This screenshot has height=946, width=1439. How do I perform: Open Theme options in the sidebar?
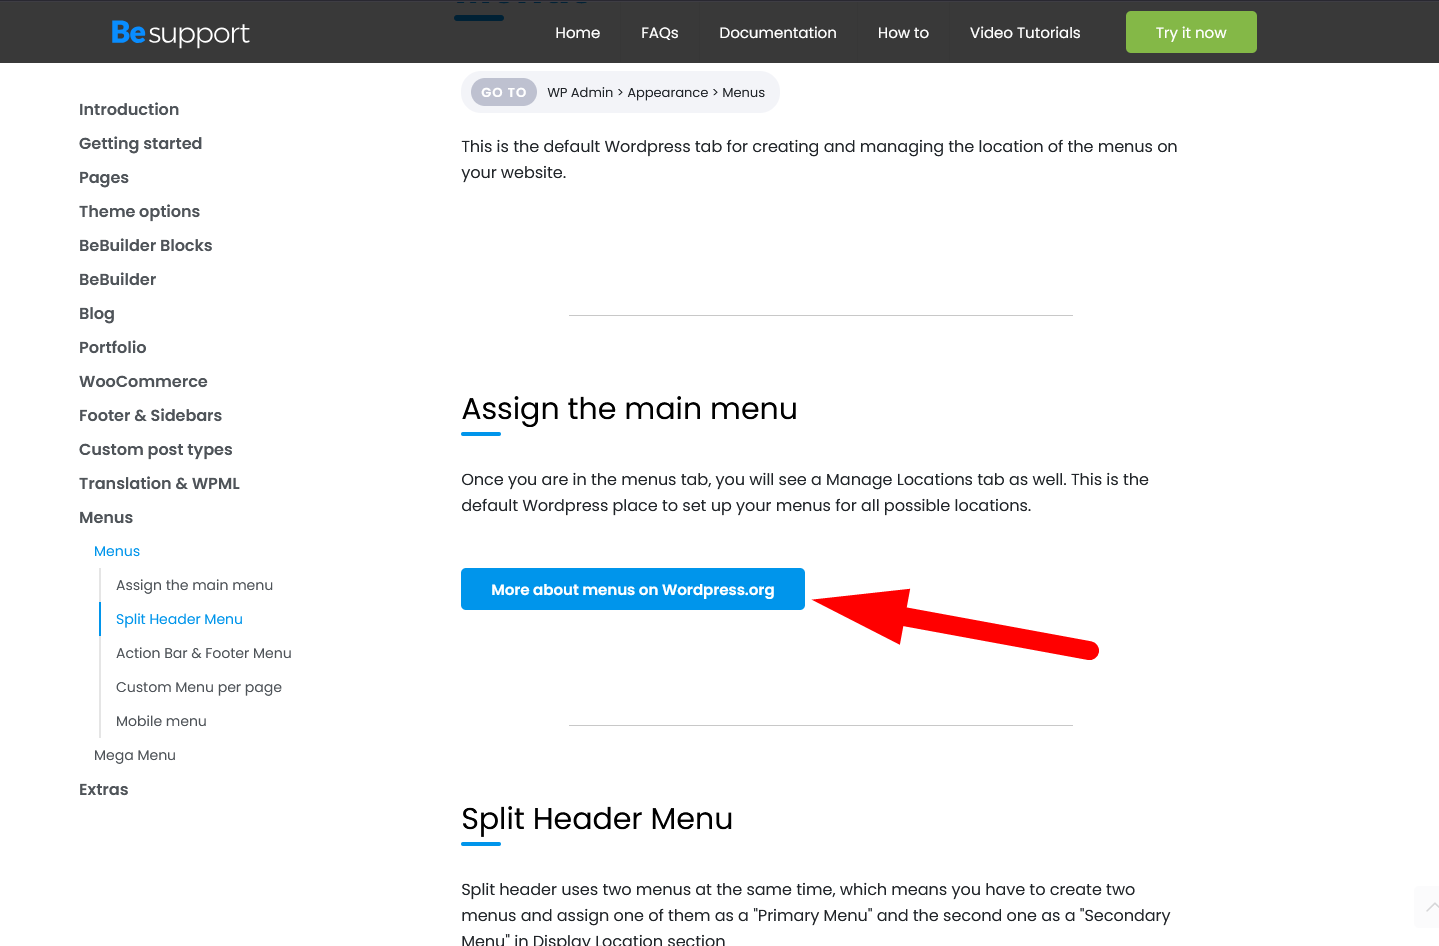click(139, 211)
